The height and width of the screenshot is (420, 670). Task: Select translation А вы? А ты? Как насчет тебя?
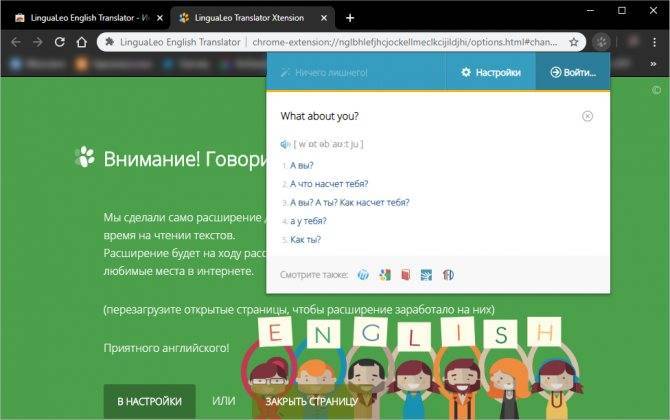(350, 203)
